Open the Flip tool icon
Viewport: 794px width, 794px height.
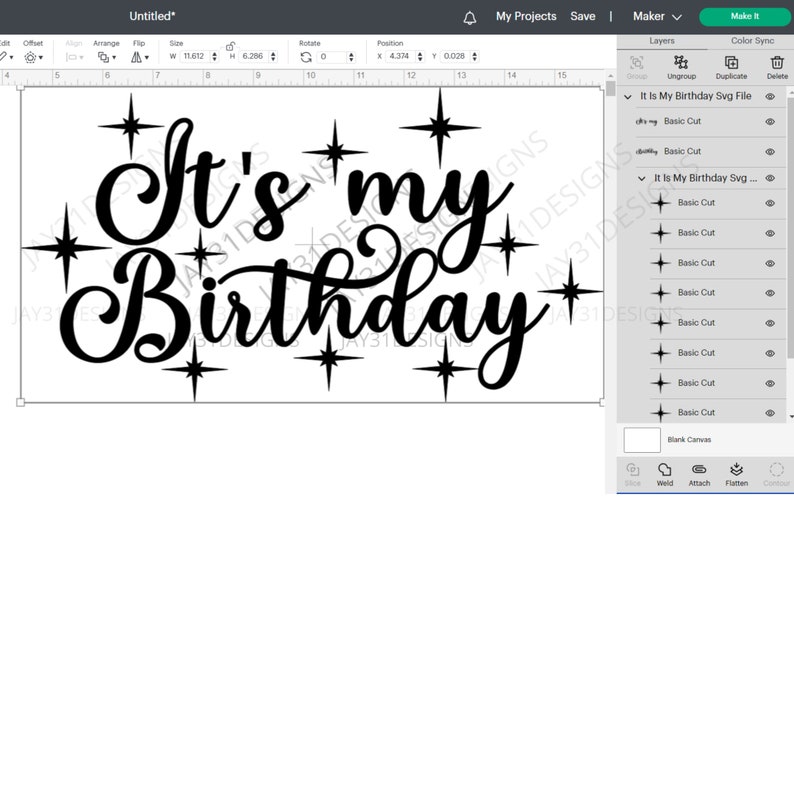pyautogui.click(x=136, y=57)
